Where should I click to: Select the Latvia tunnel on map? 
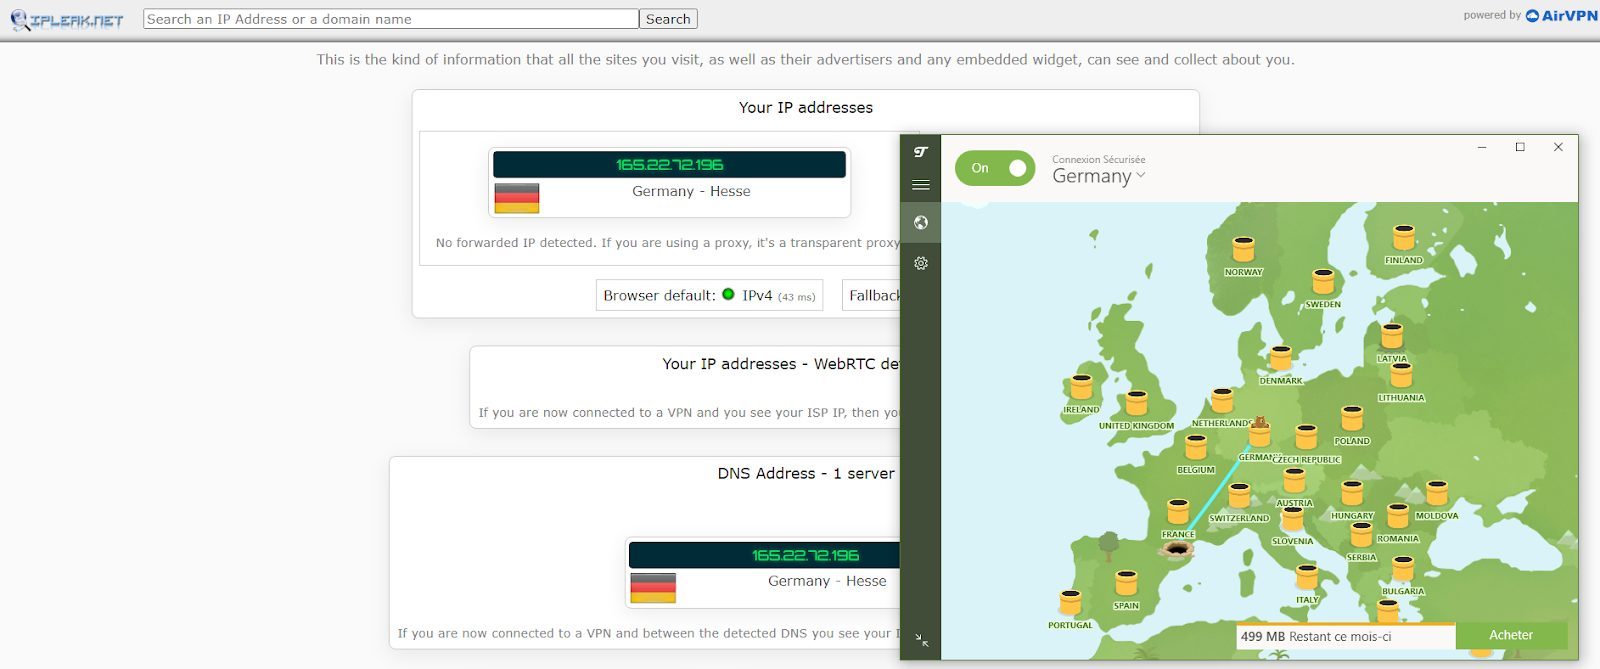1392,336
